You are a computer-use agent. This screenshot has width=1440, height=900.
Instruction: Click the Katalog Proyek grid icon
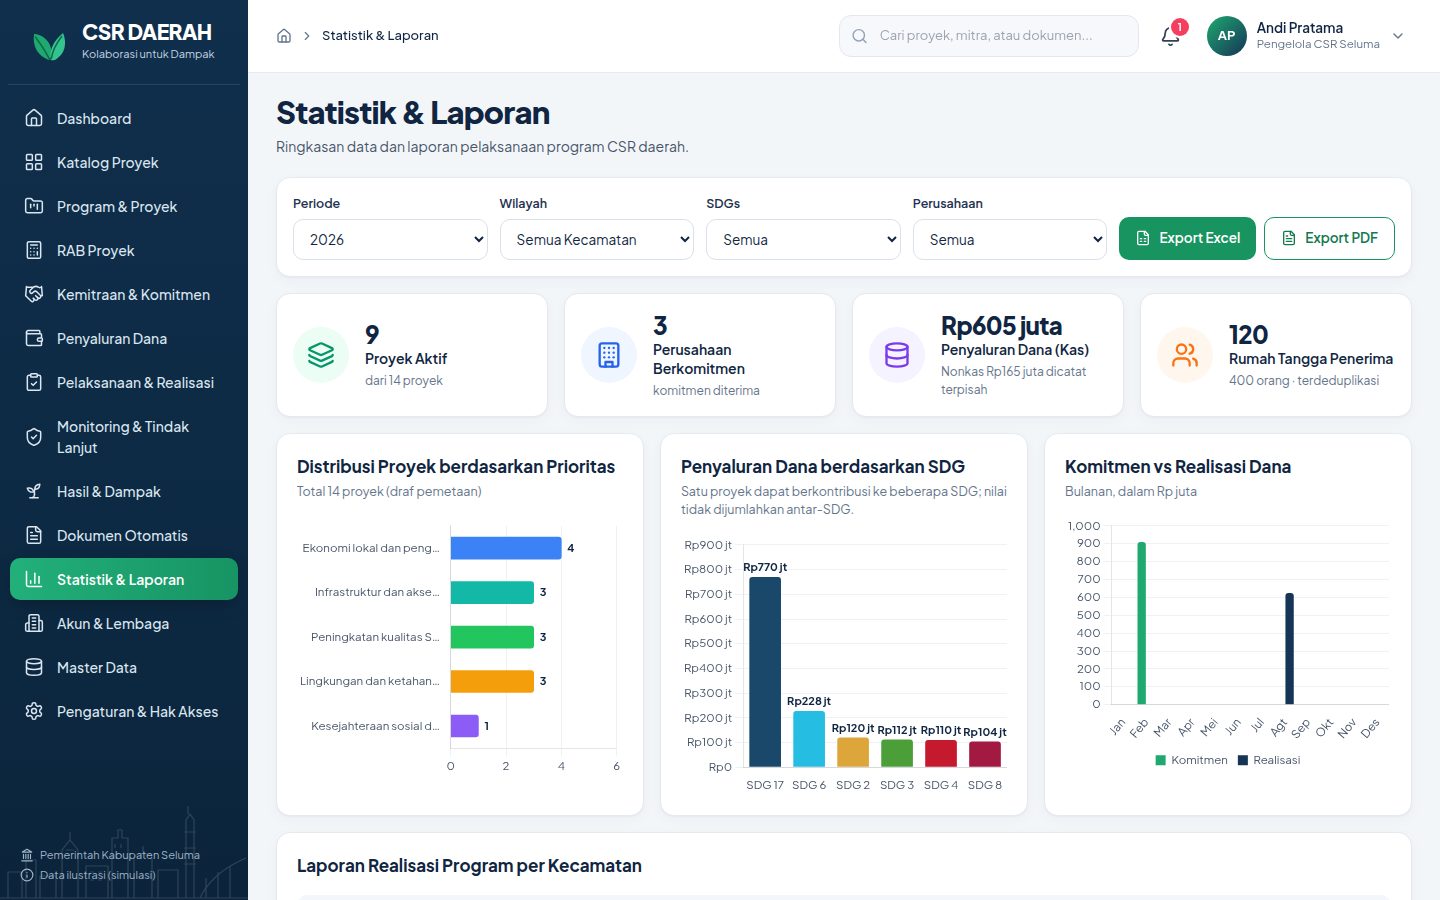(x=34, y=162)
